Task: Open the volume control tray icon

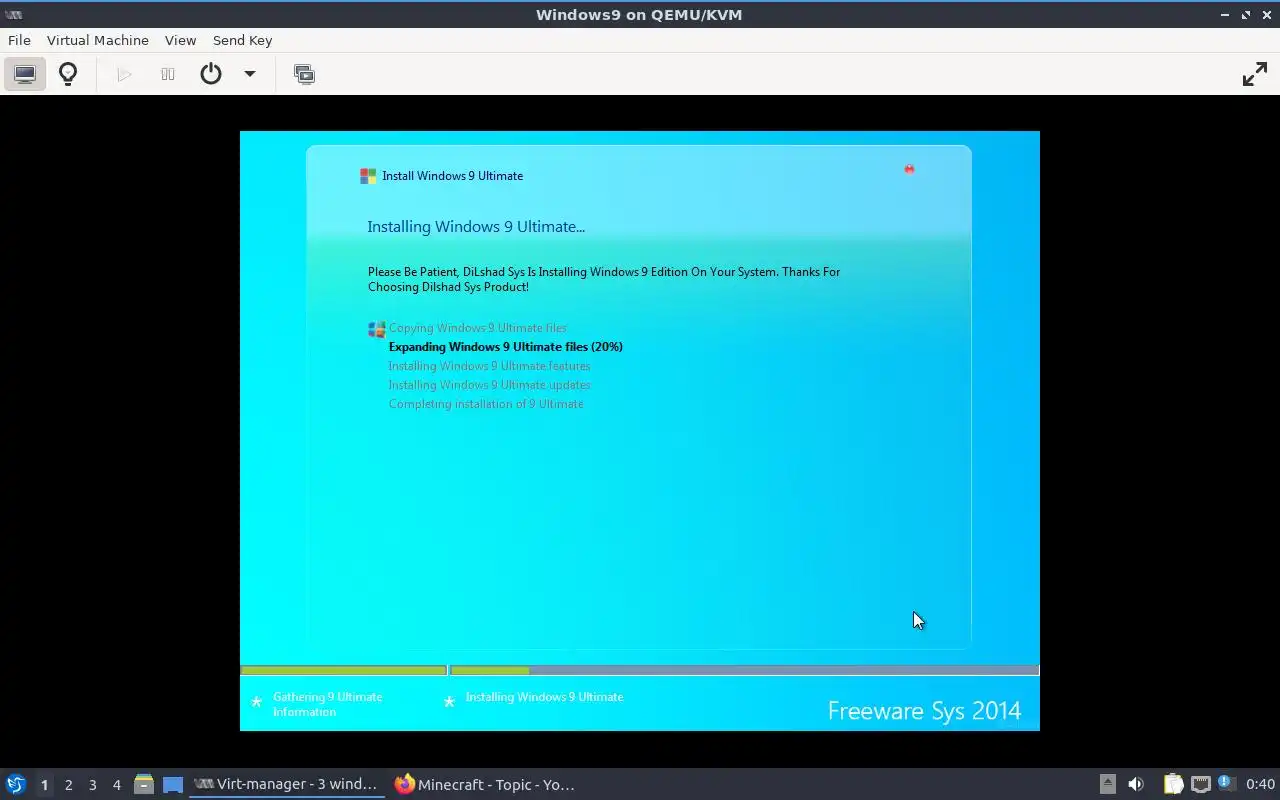Action: (x=1136, y=785)
